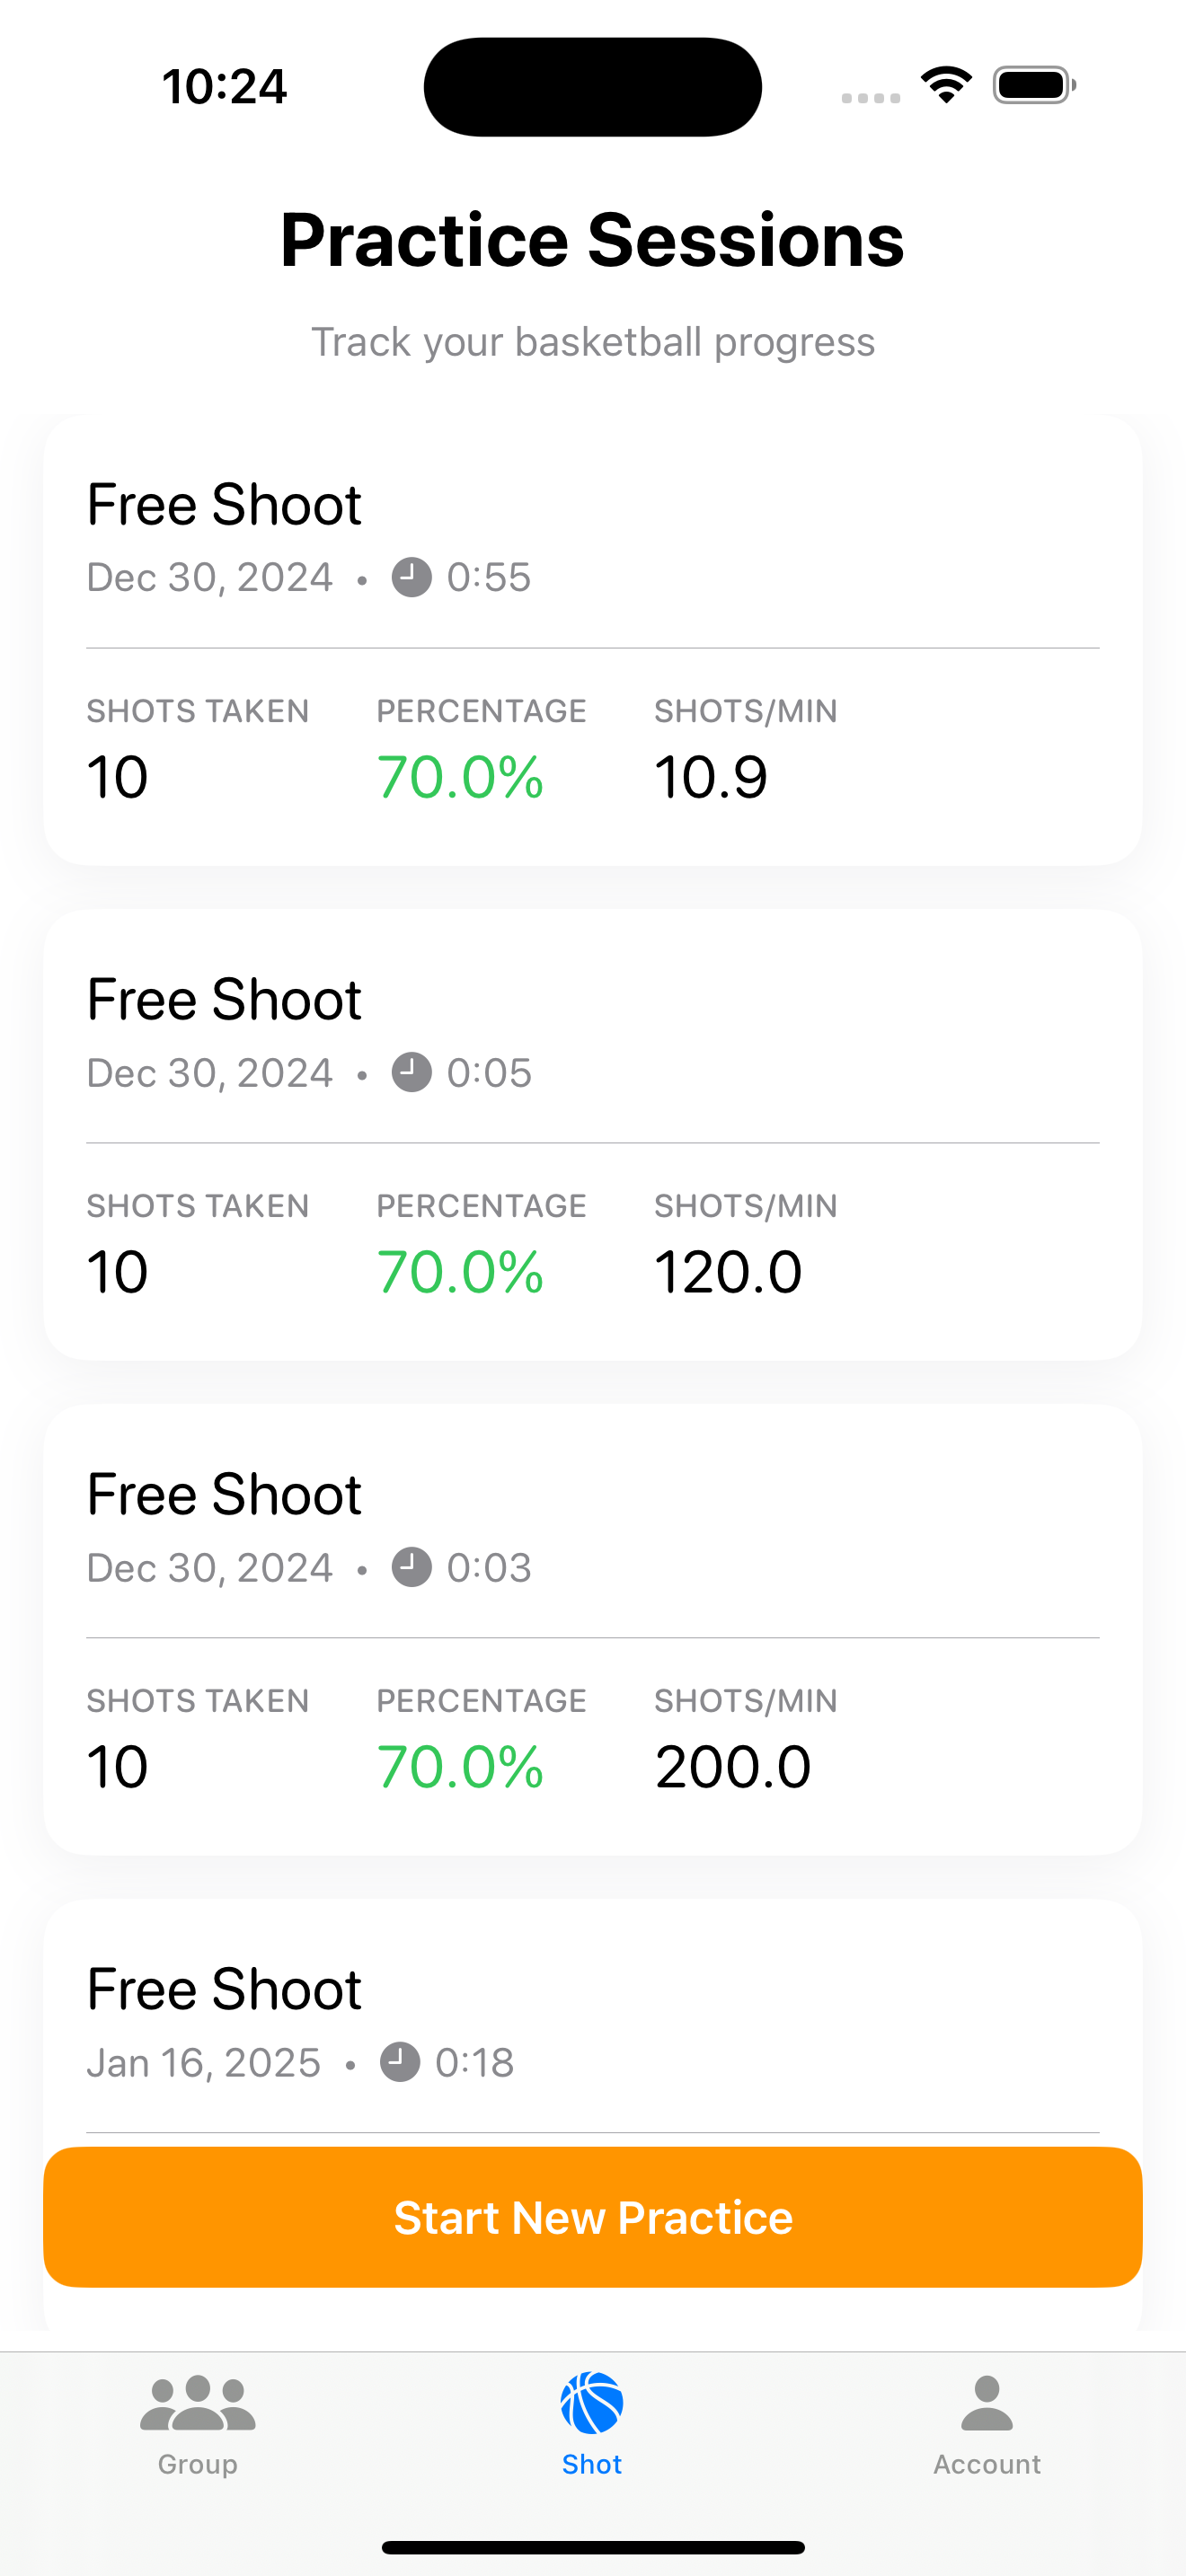
Task: Tap the Practice Sessions heading
Action: click(x=592, y=240)
